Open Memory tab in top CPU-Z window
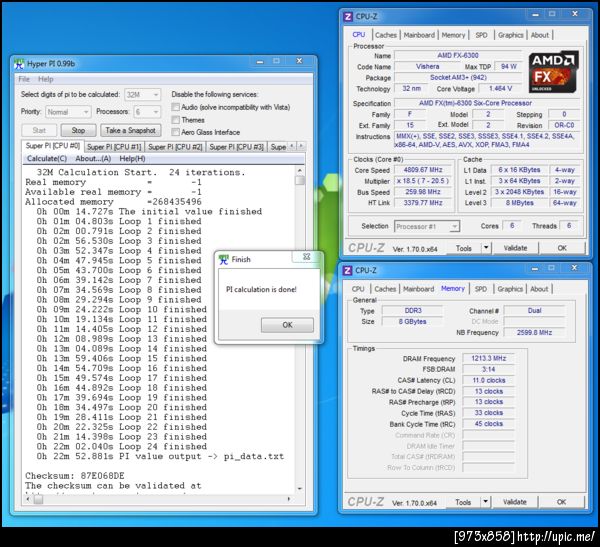The width and height of the screenshot is (600, 547). tap(453, 35)
